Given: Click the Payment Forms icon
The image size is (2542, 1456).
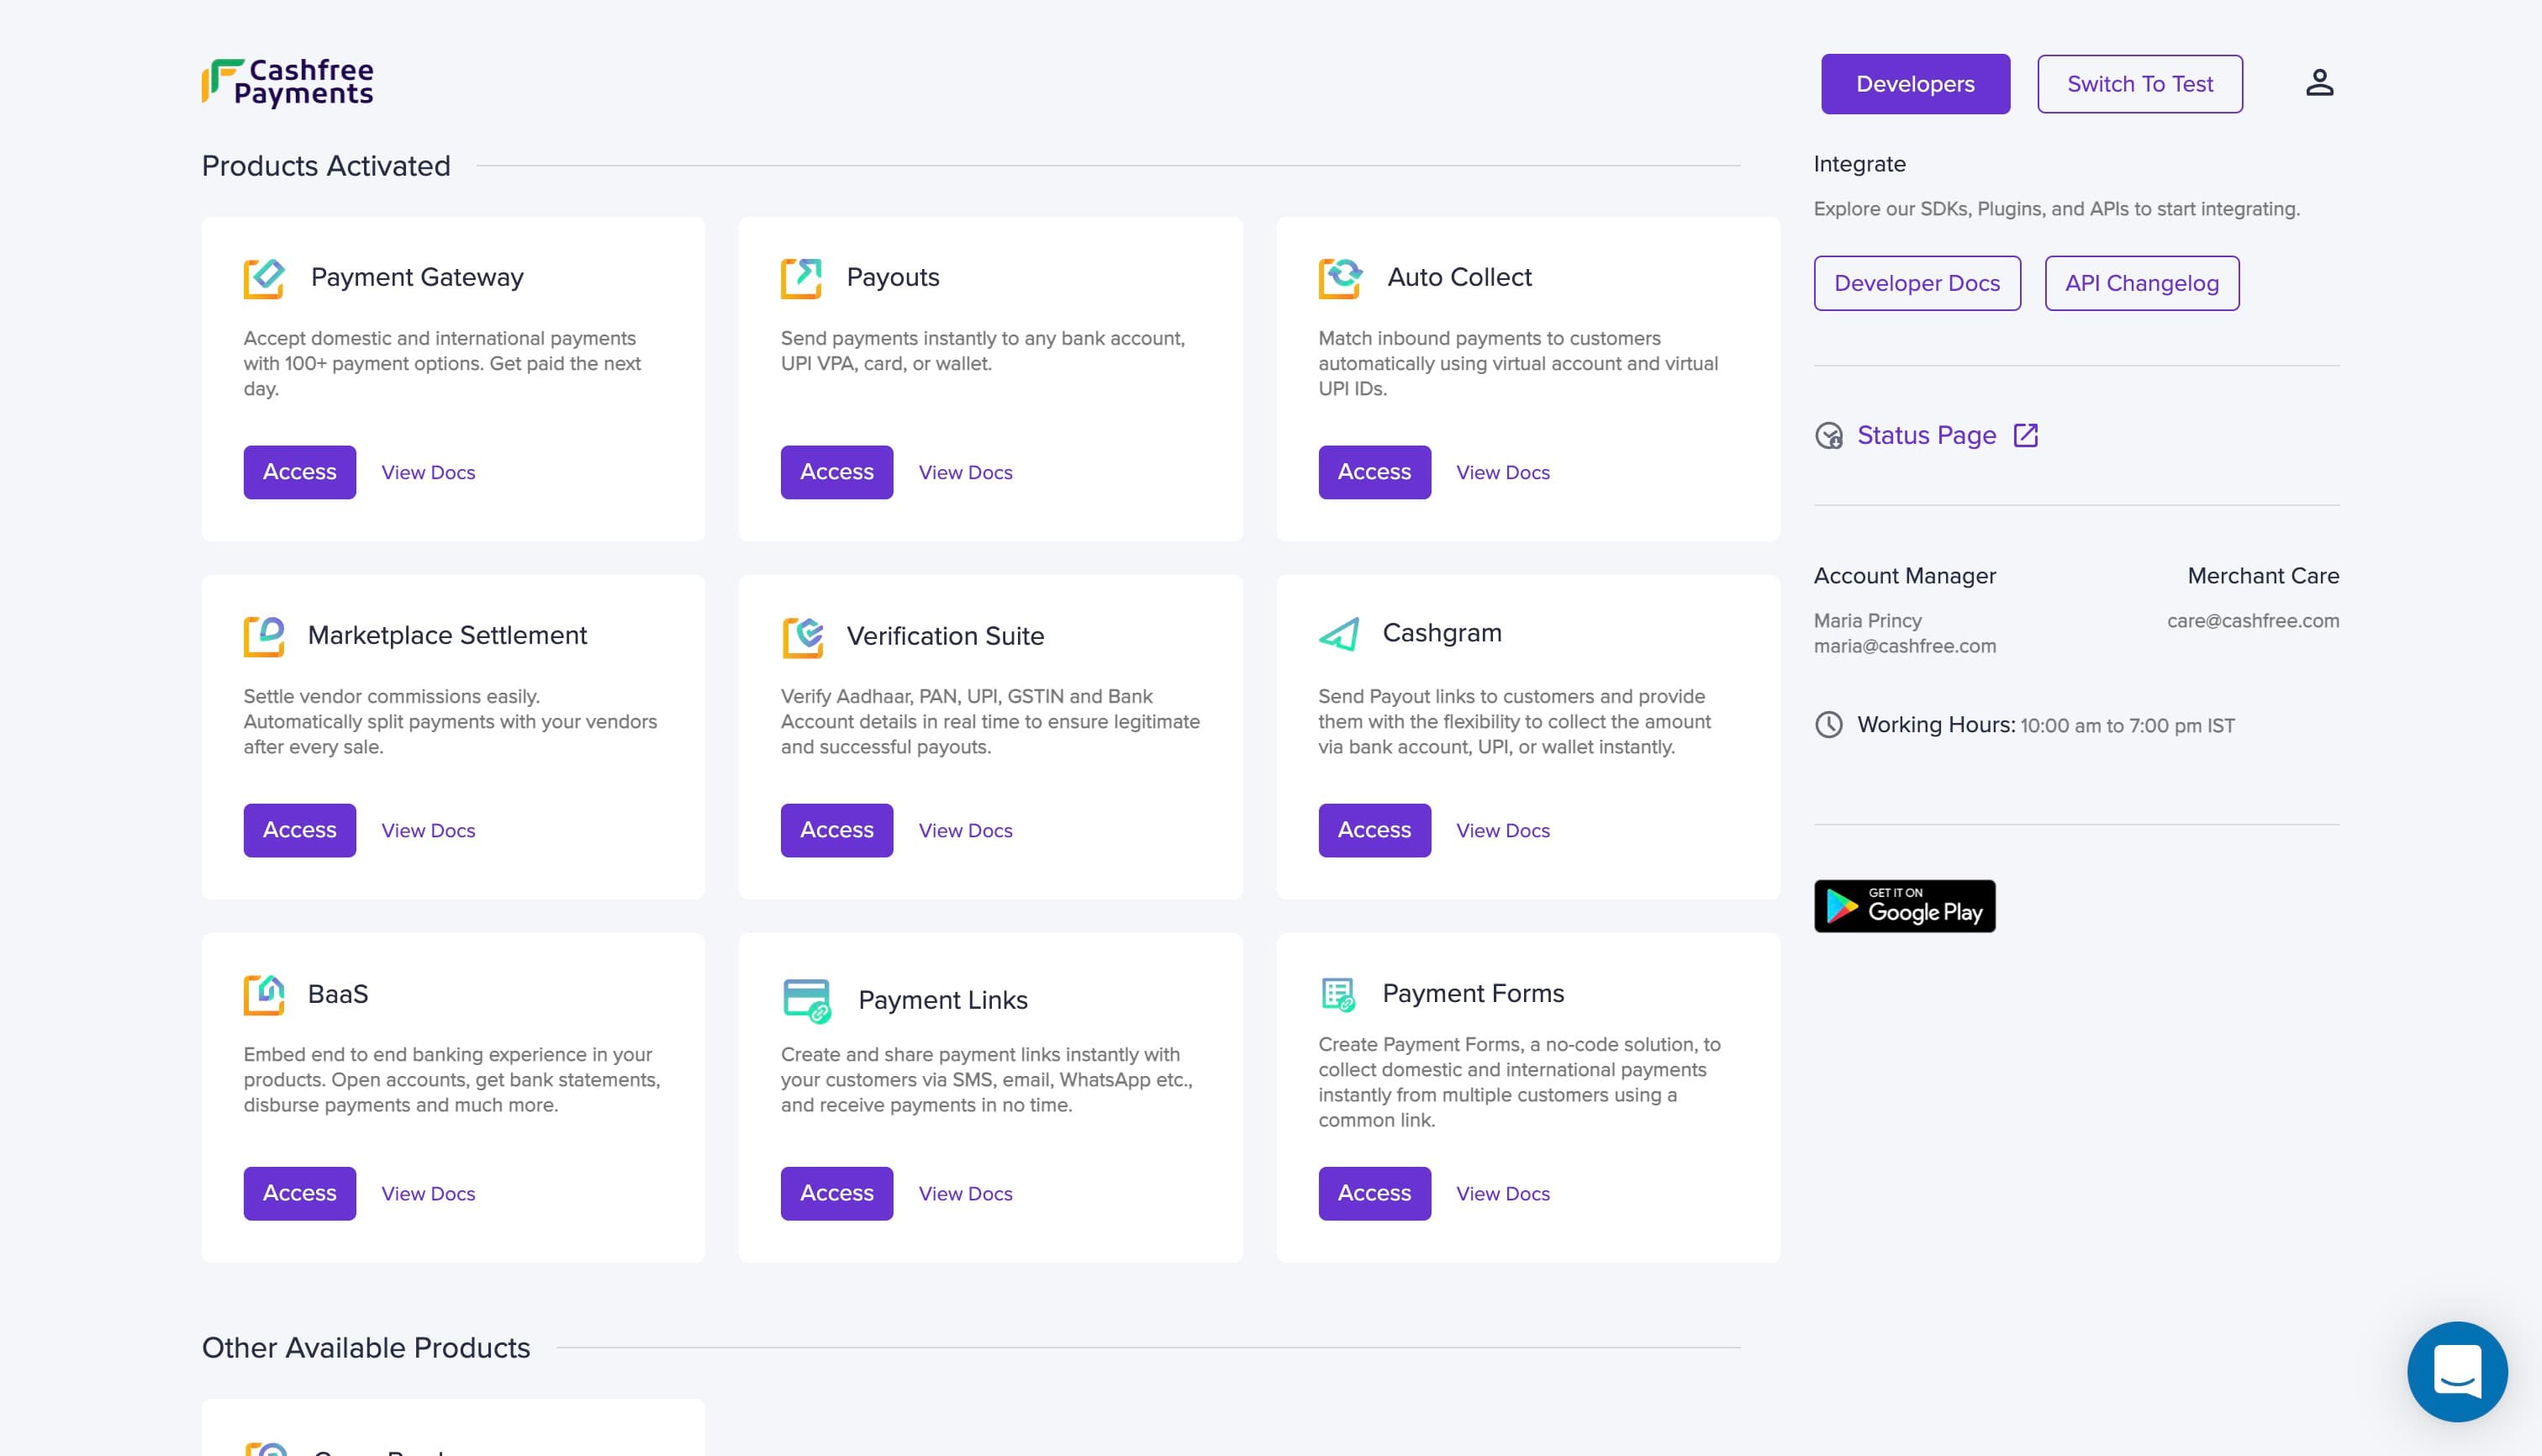Looking at the screenshot, I should coord(1338,994).
